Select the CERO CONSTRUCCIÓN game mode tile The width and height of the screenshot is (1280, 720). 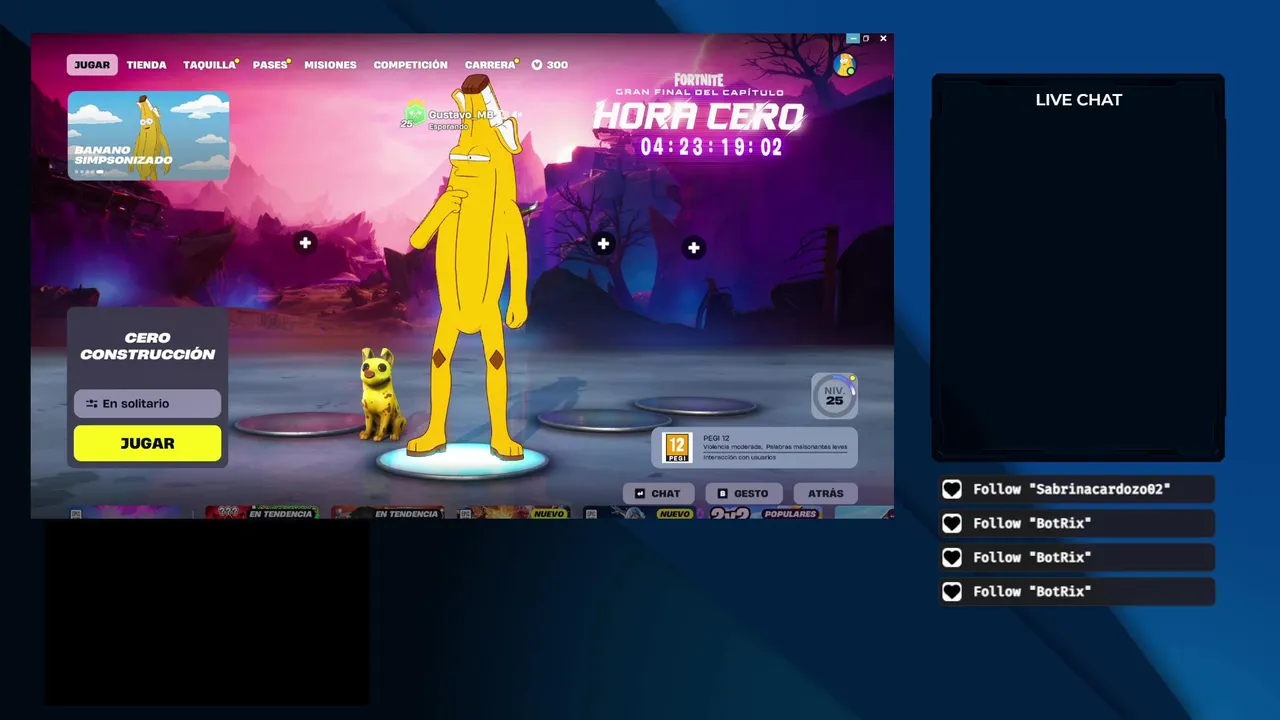[x=147, y=346]
